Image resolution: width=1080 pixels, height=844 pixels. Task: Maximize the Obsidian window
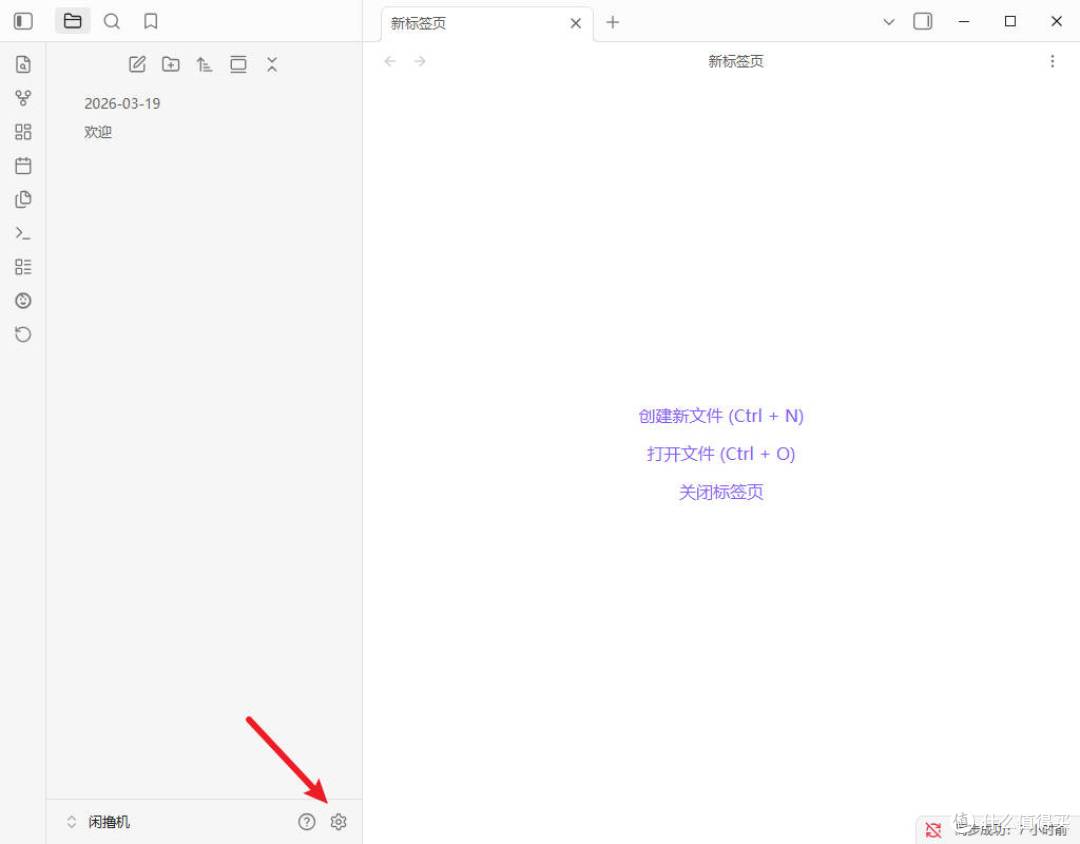pyautogui.click(x=1010, y=21)
